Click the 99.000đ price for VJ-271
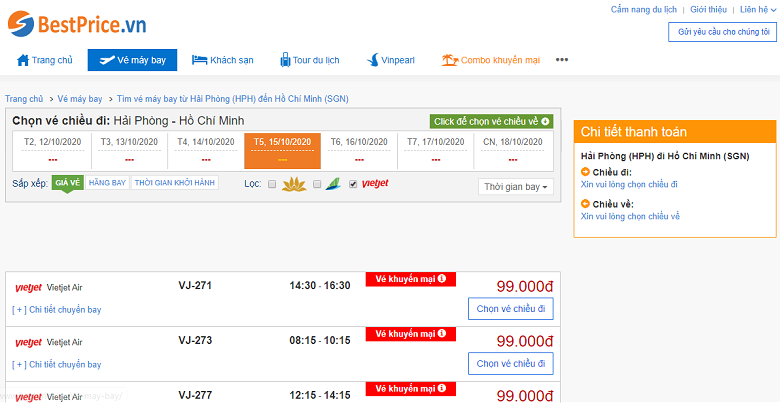 (x=525, y=287)
